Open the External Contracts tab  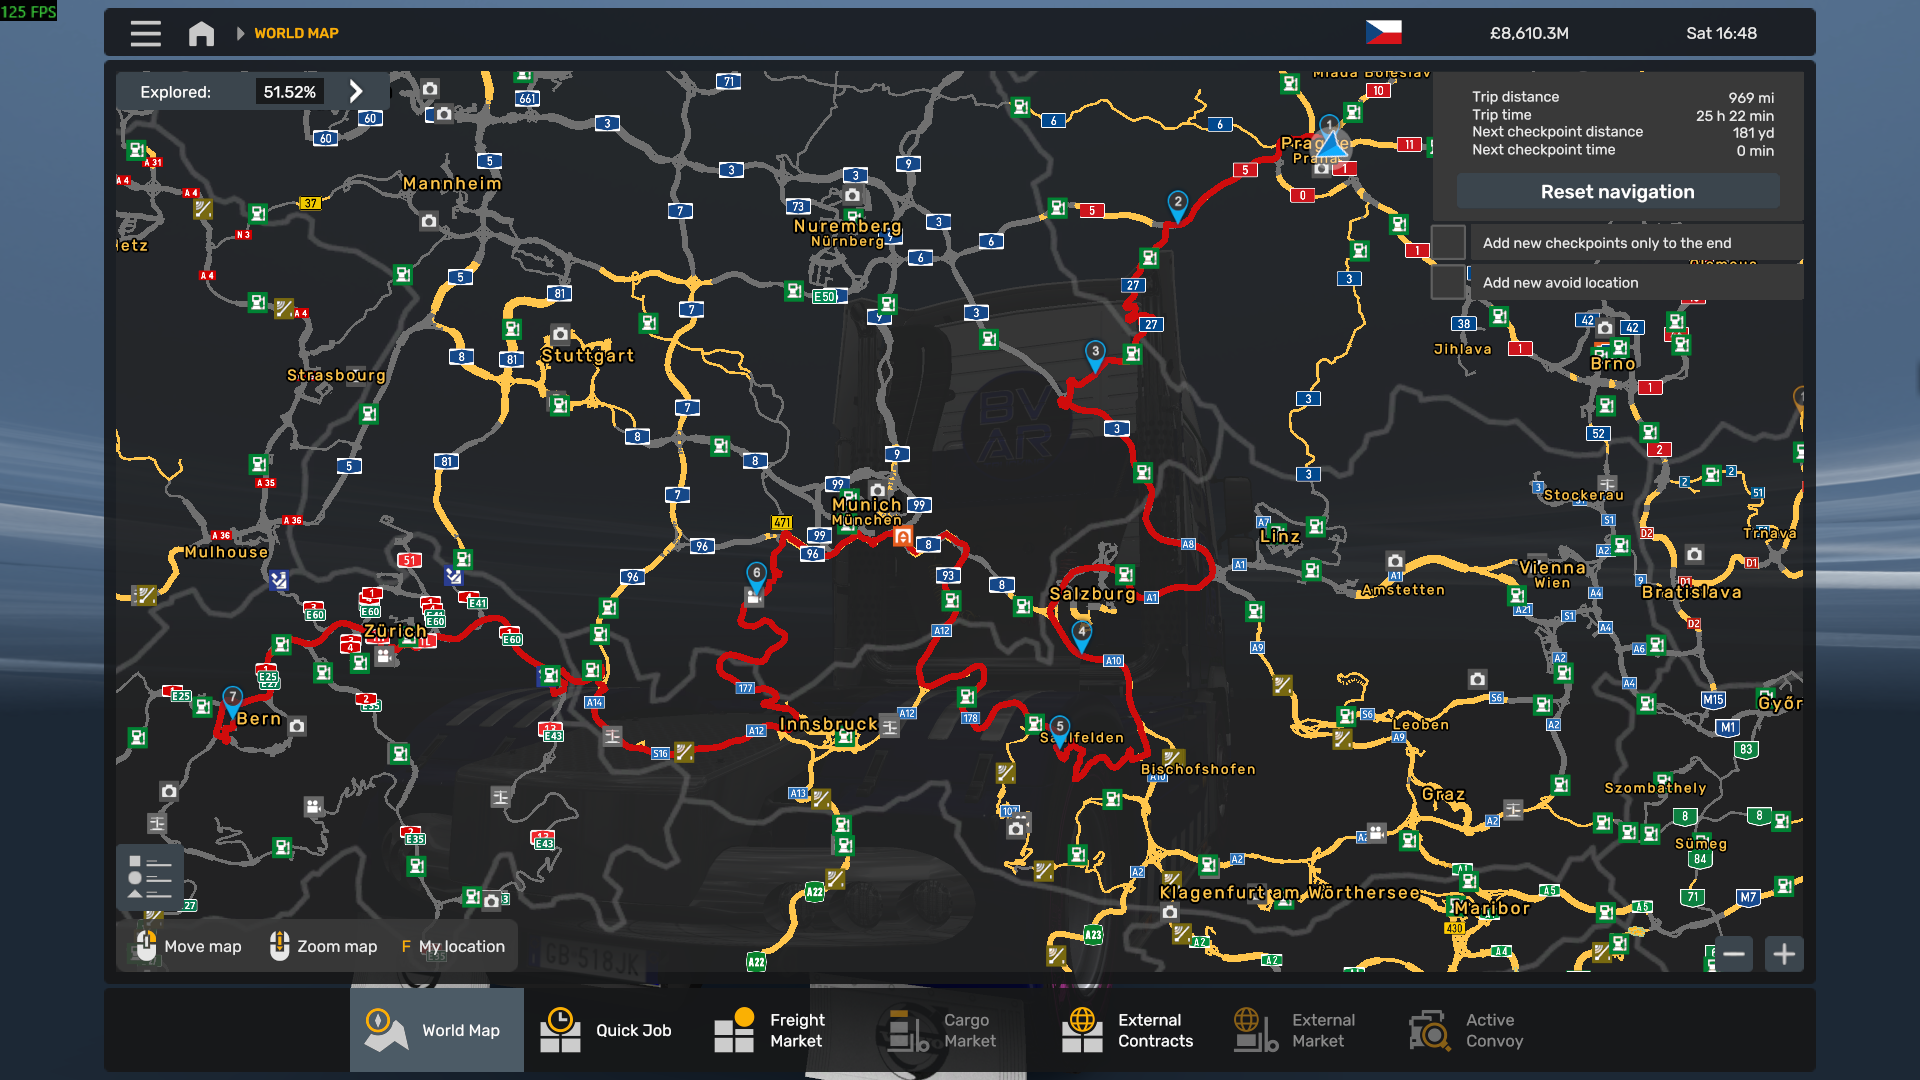[x=1128, y=1030]
